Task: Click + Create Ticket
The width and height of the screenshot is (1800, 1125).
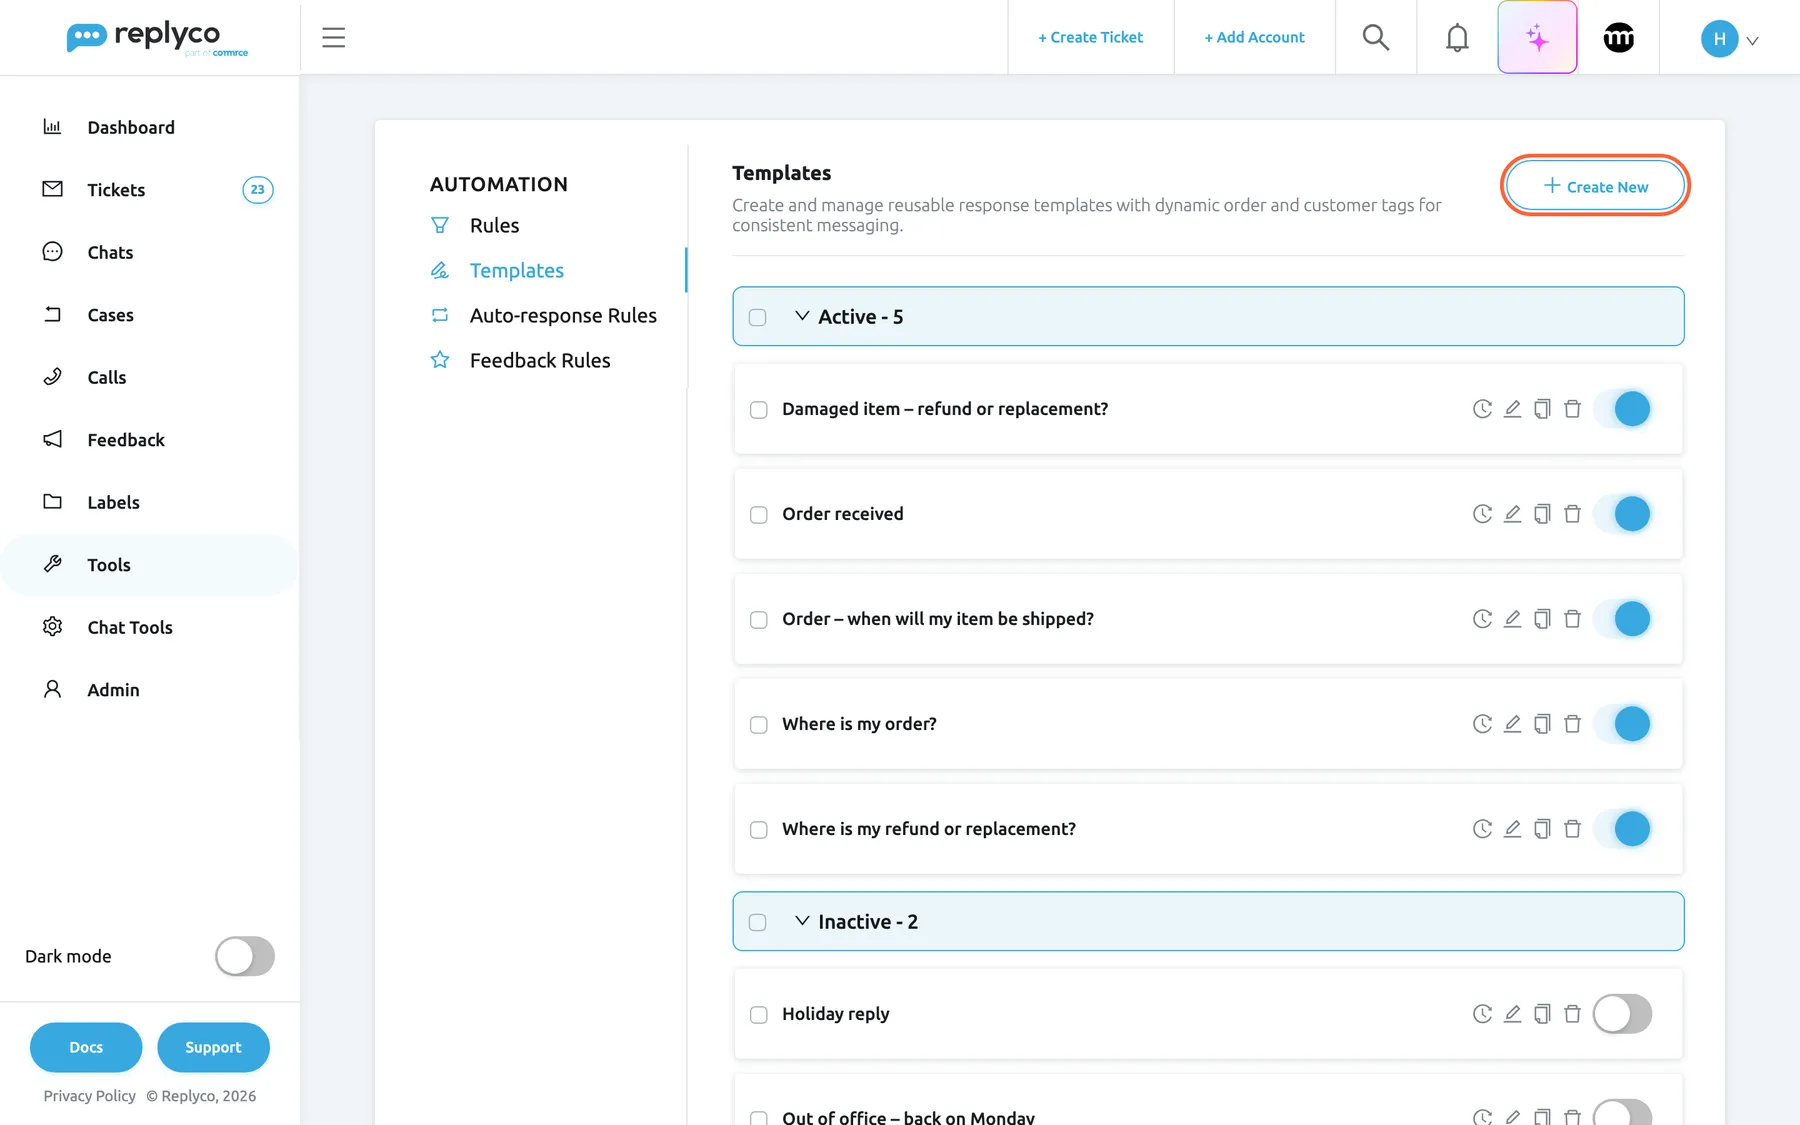Action: pos(1090,38)
